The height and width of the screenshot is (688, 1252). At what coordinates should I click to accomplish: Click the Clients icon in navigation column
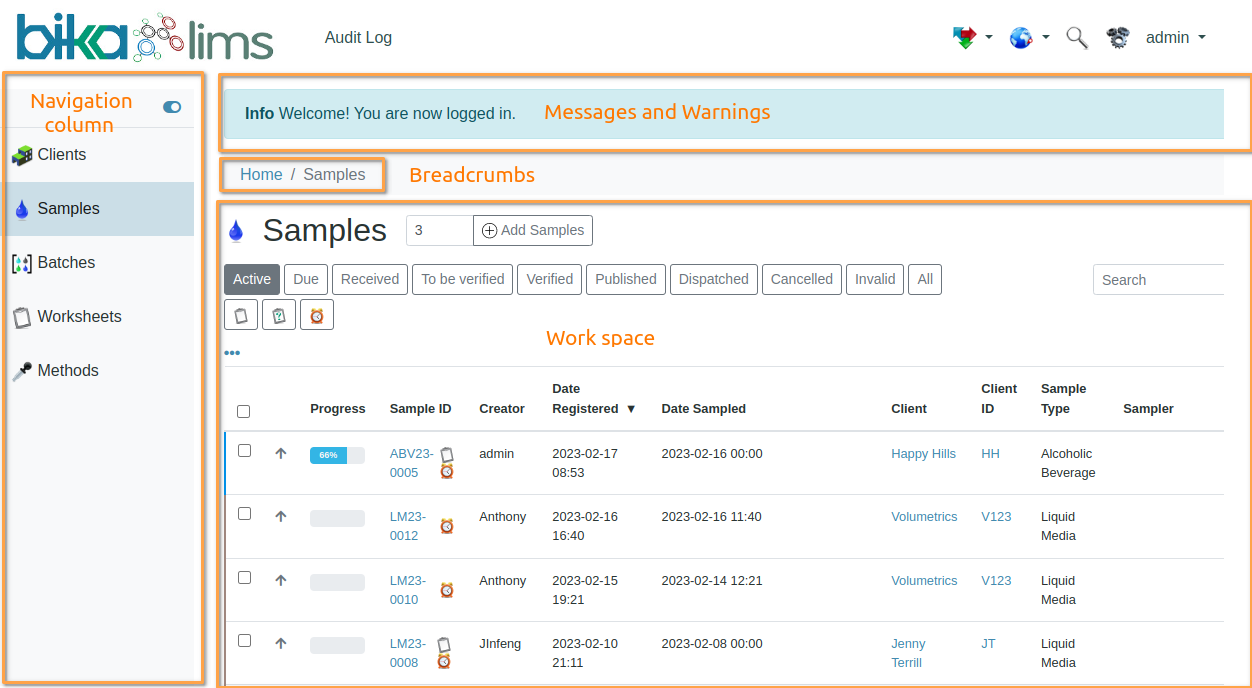[x=22, y=155]
